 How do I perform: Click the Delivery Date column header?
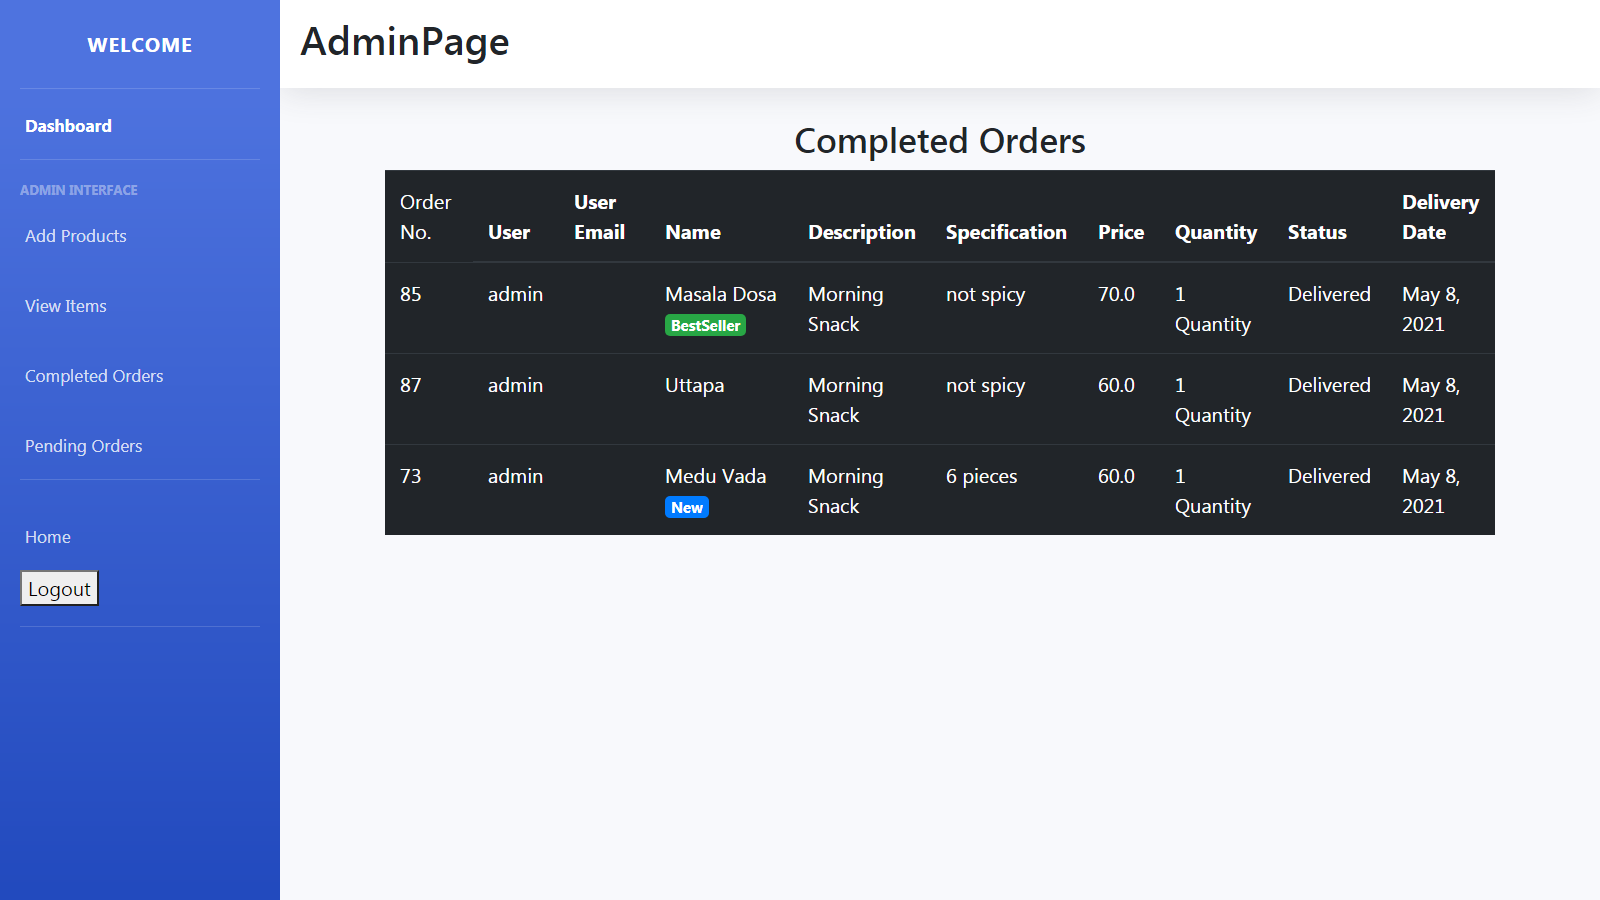[1440, 217]
